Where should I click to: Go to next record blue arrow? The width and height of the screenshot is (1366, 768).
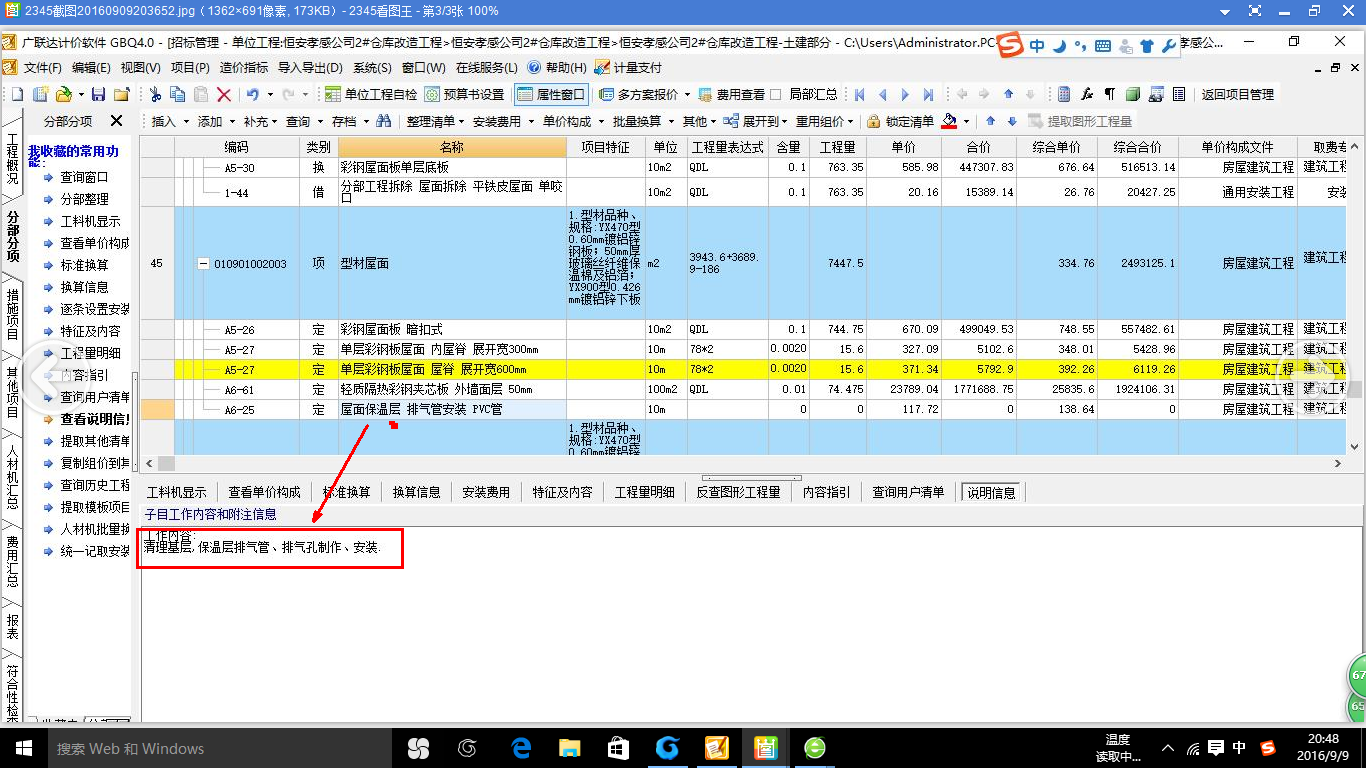tap(905, 94)
